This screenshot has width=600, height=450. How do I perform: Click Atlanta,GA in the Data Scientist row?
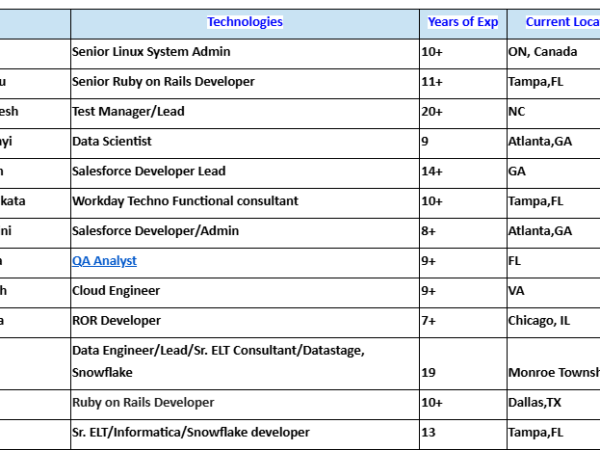(x=554, y=143)
